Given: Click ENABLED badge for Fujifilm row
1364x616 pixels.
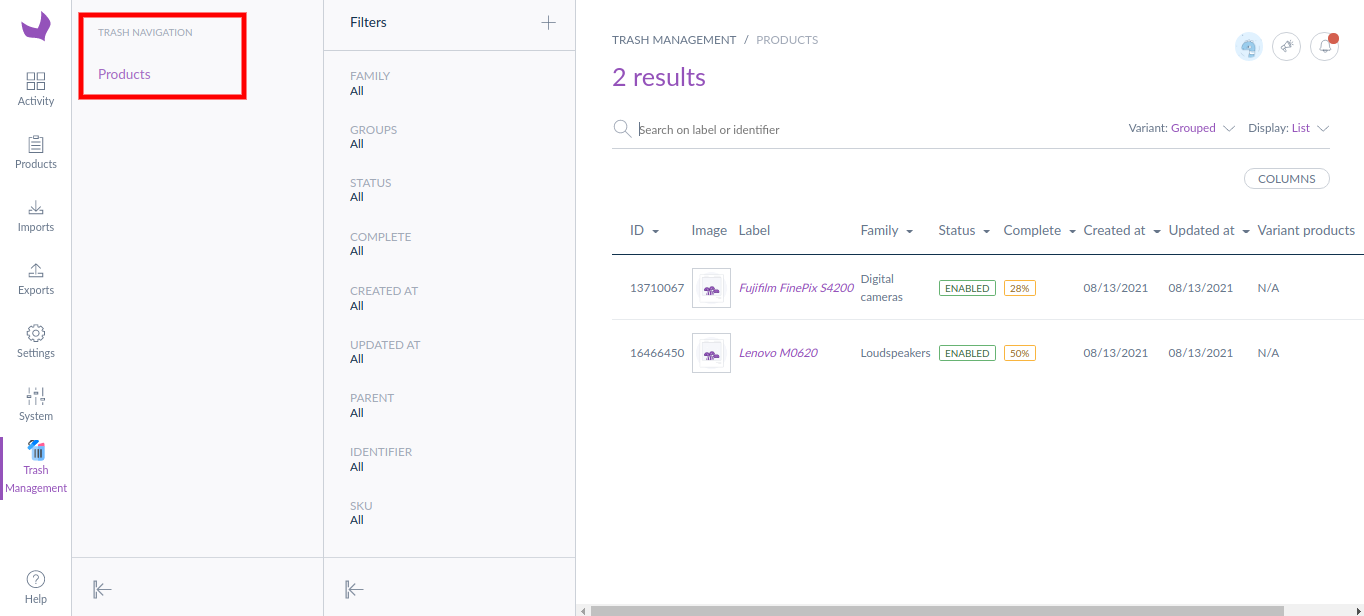Looking at the screenshot, I should point(967,288).
